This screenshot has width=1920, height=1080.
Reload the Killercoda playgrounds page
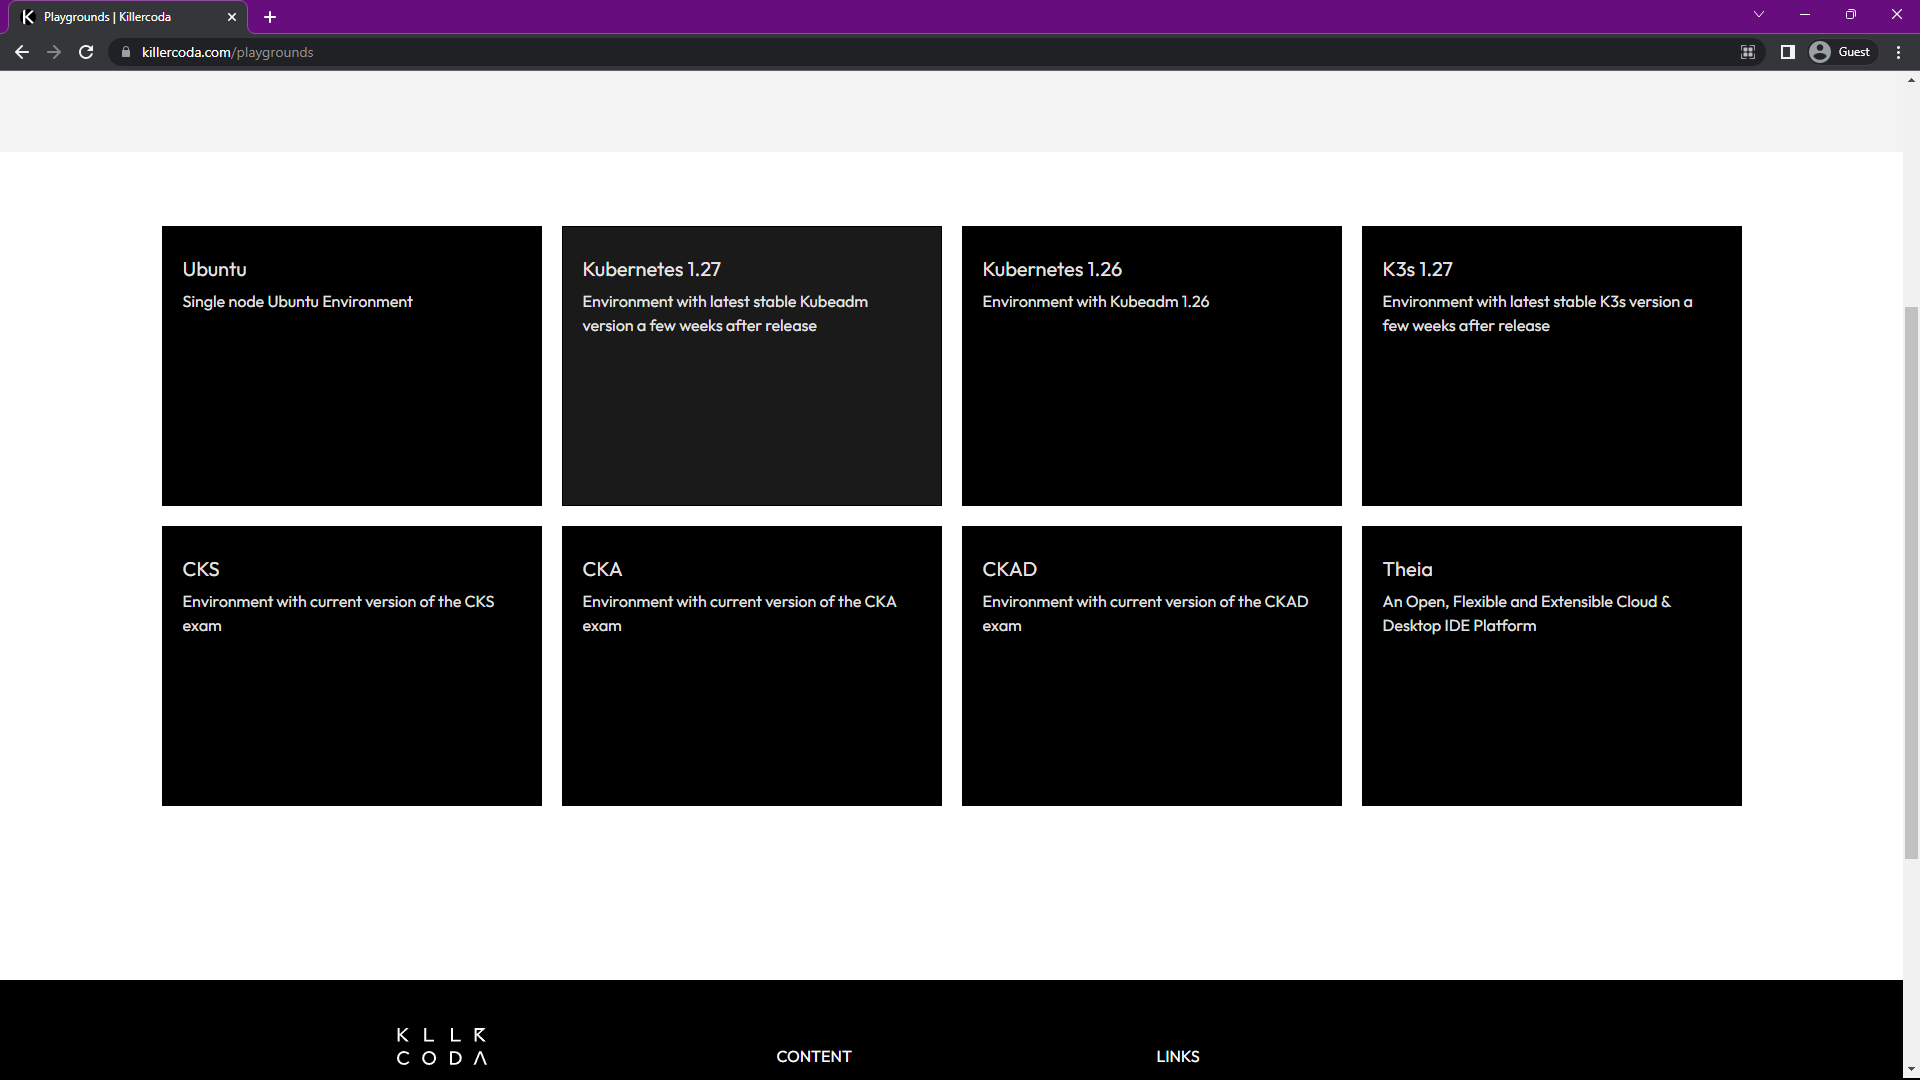(x=86, y=52)
